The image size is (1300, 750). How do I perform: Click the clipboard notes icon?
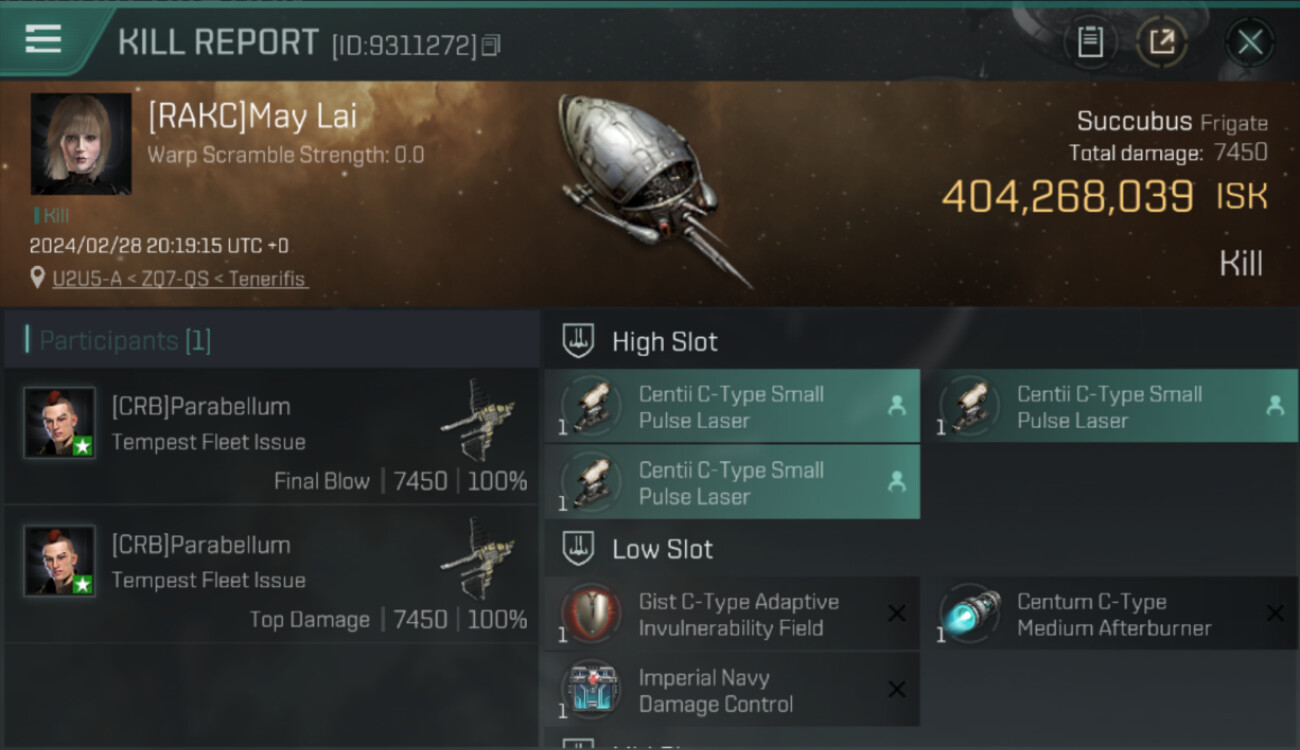tap(1090, 42)
